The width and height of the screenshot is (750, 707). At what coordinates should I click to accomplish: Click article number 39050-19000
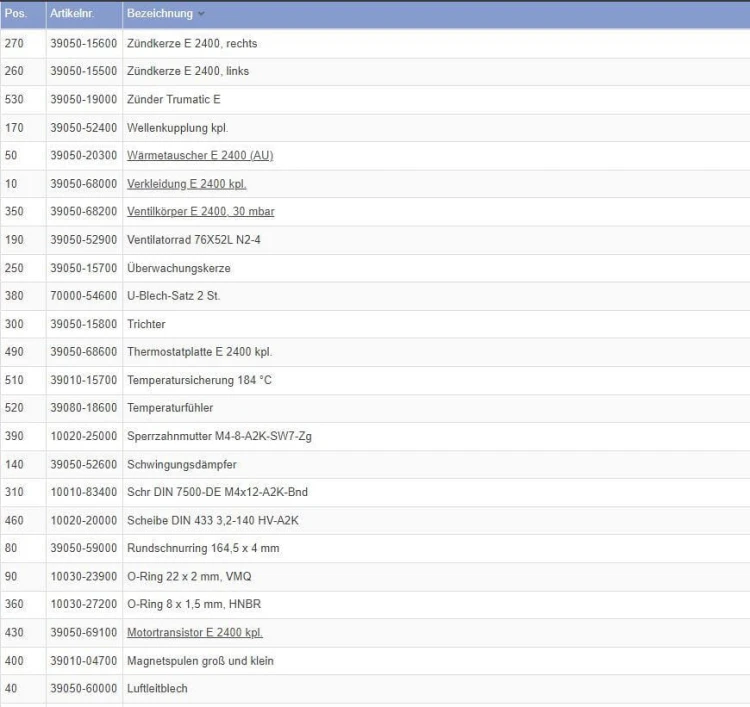(x=84, y=99)
